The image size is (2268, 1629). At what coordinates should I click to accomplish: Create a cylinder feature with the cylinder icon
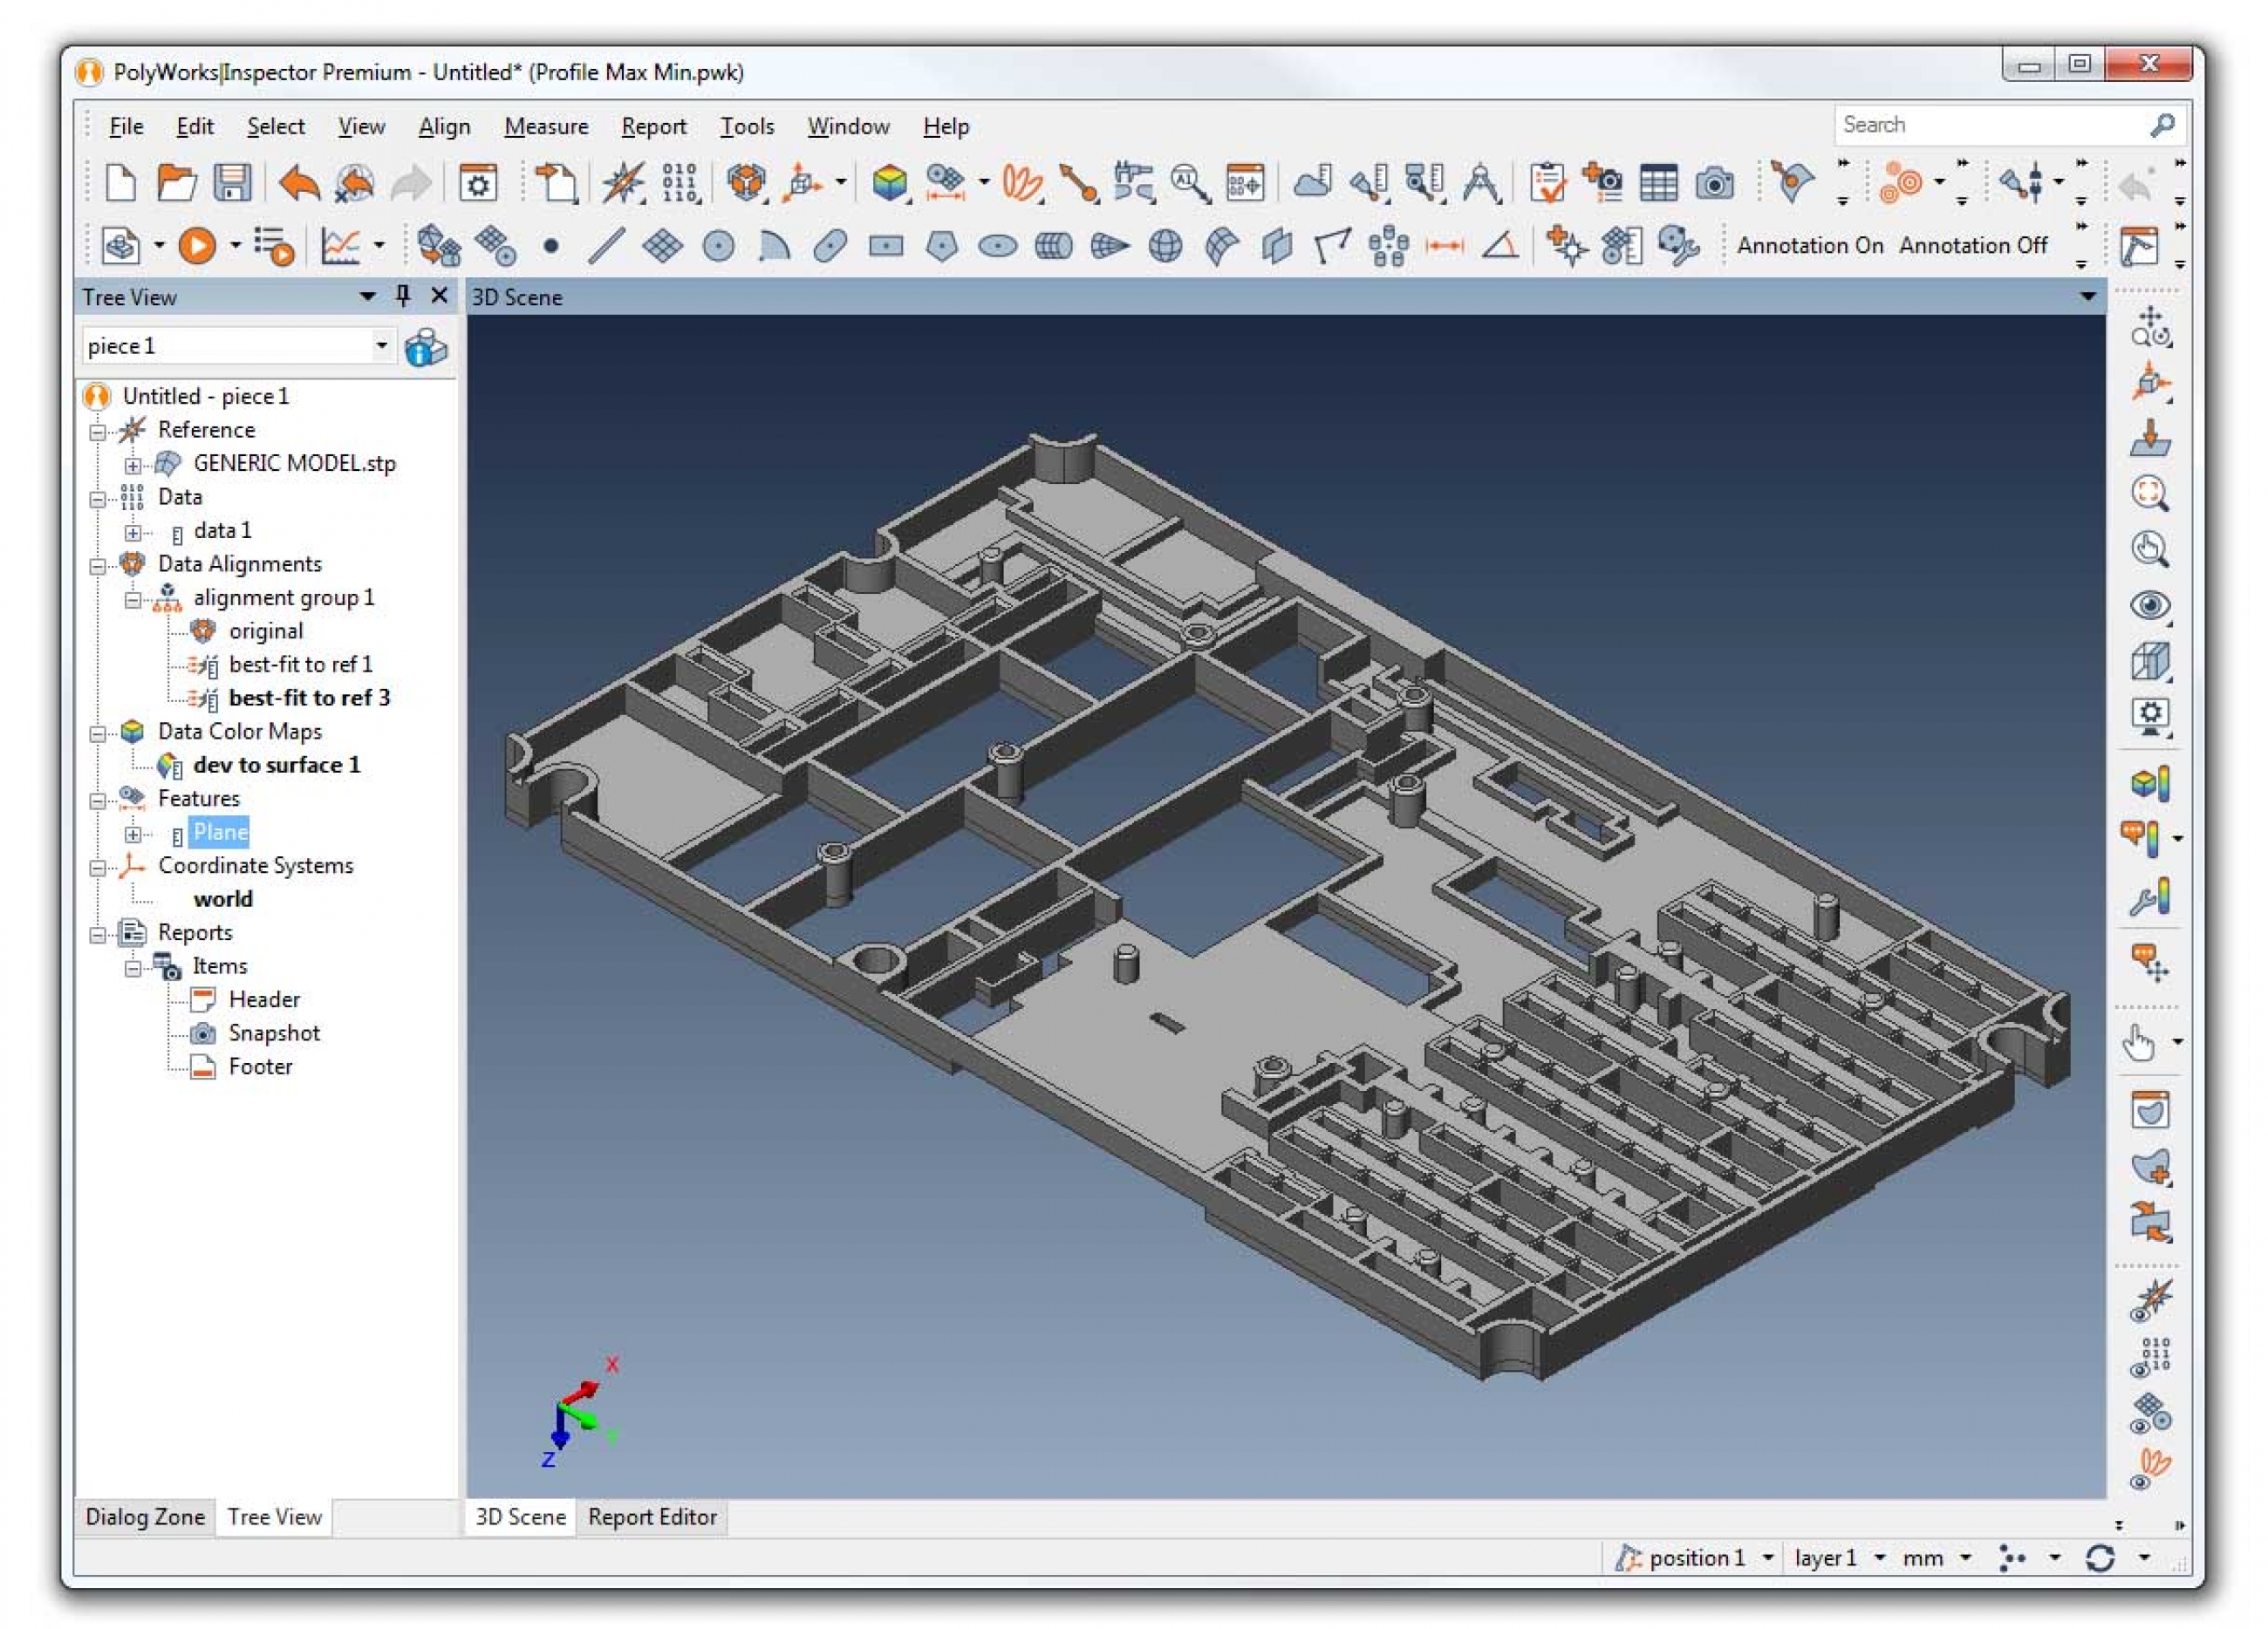coord(1053,245)
